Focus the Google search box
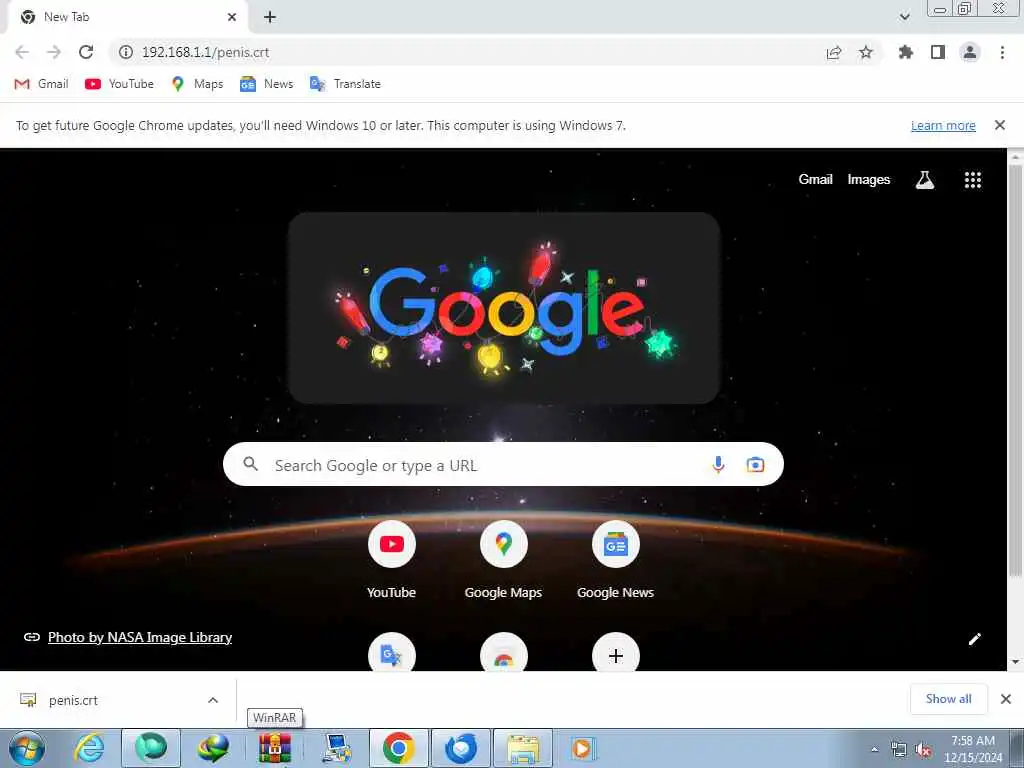This screenshot has width=1024, height=768. [503, 464]
